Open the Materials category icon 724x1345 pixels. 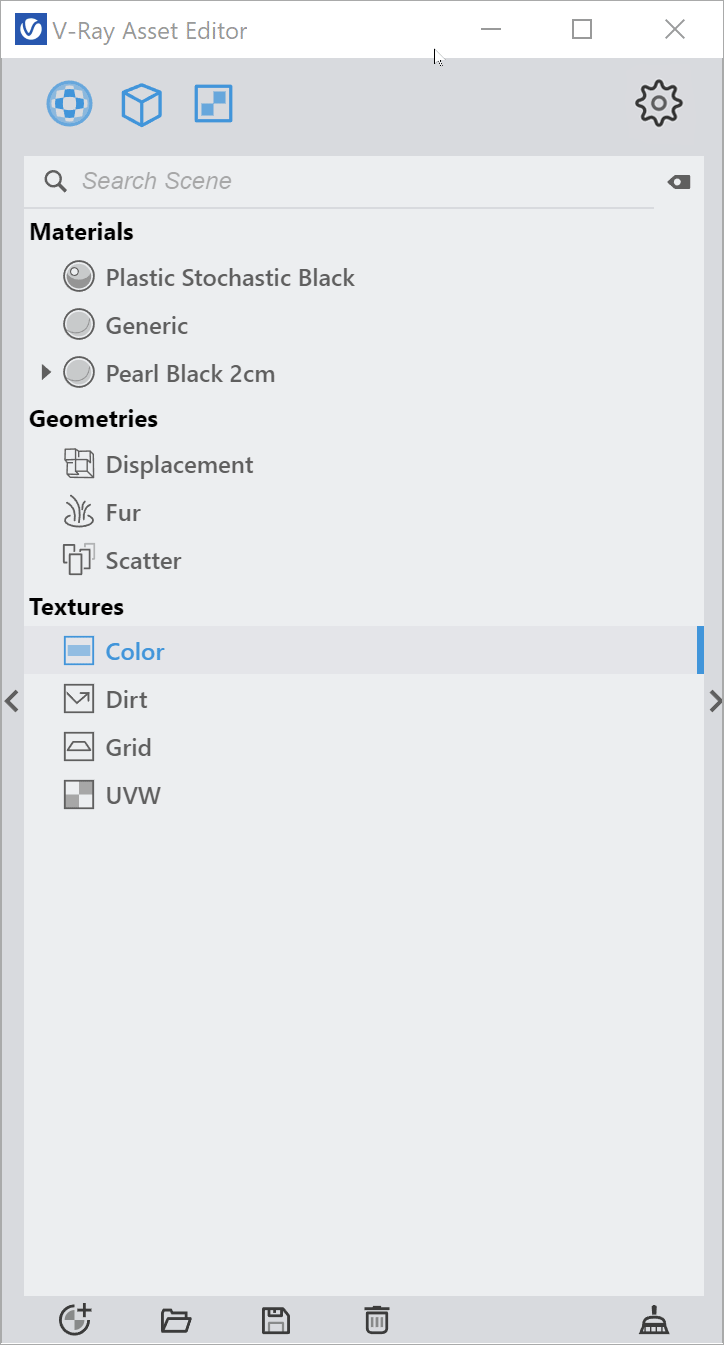[x=70, y=104]
